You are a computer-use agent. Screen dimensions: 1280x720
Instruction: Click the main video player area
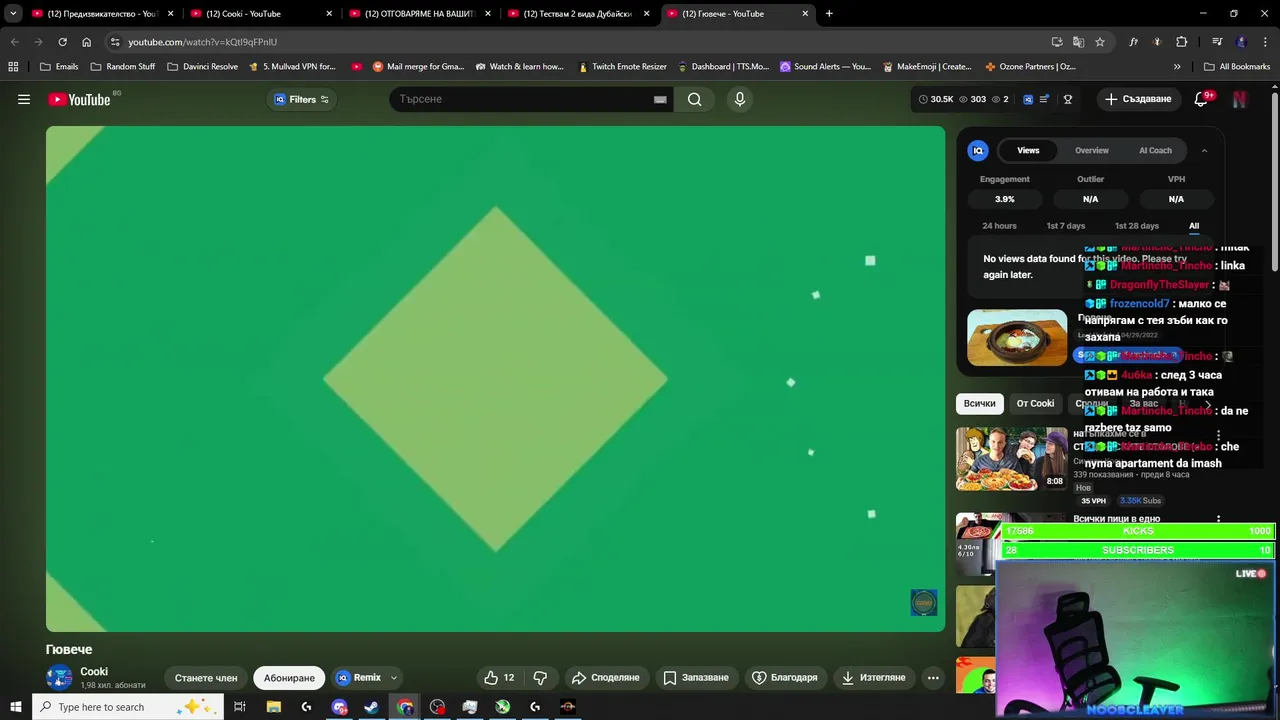click(495, 379)
